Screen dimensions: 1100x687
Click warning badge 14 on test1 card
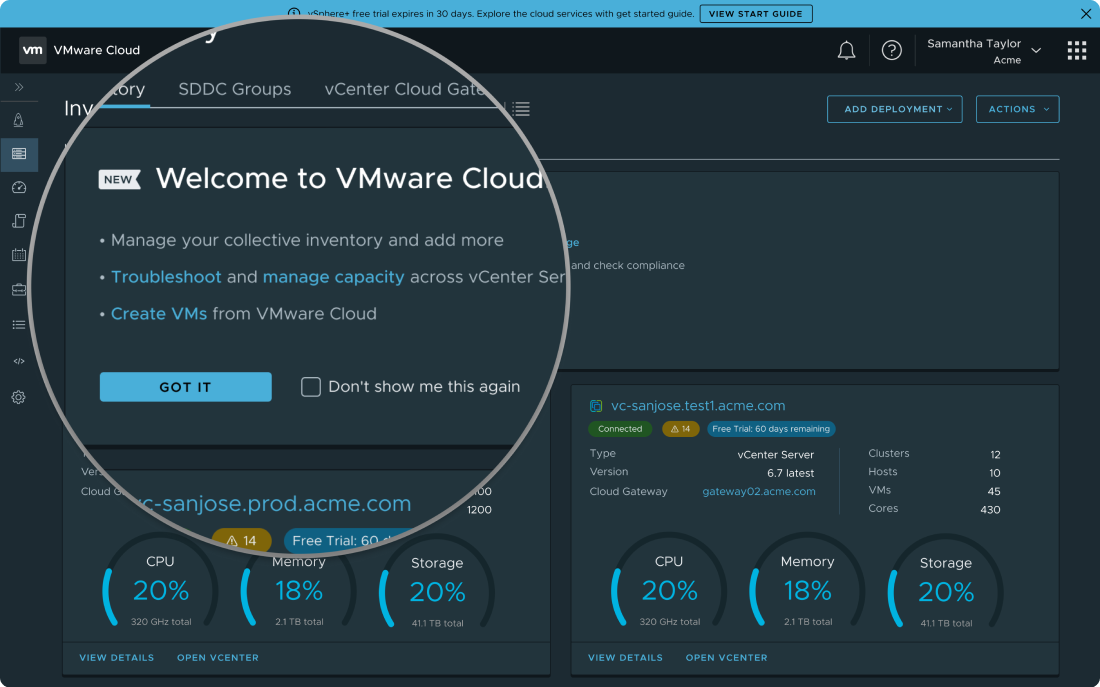tap(680, 429)
